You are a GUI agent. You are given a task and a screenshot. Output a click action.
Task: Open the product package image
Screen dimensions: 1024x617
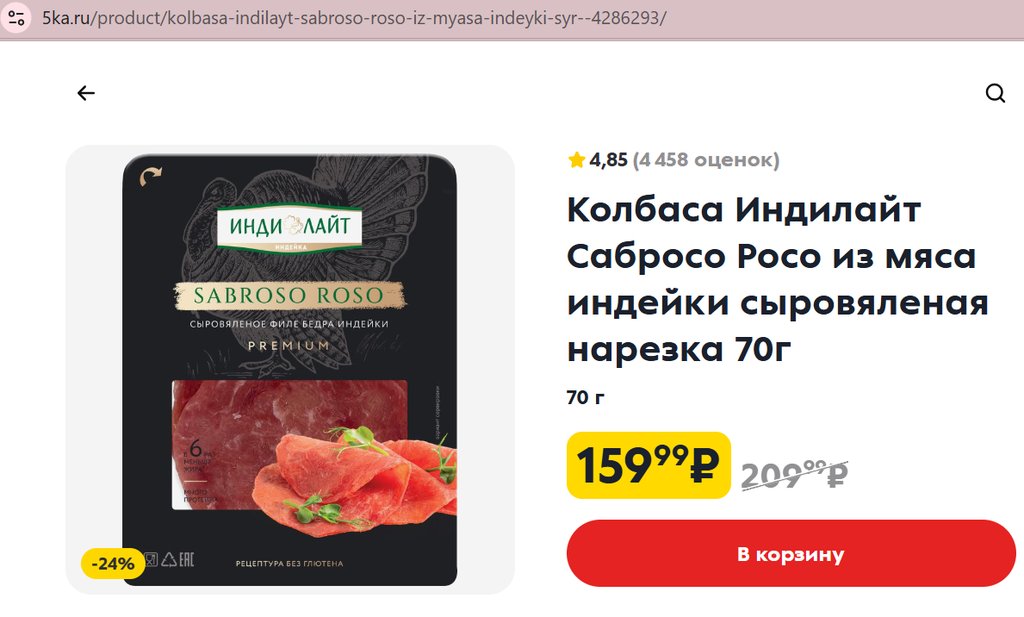click(290, 370)
